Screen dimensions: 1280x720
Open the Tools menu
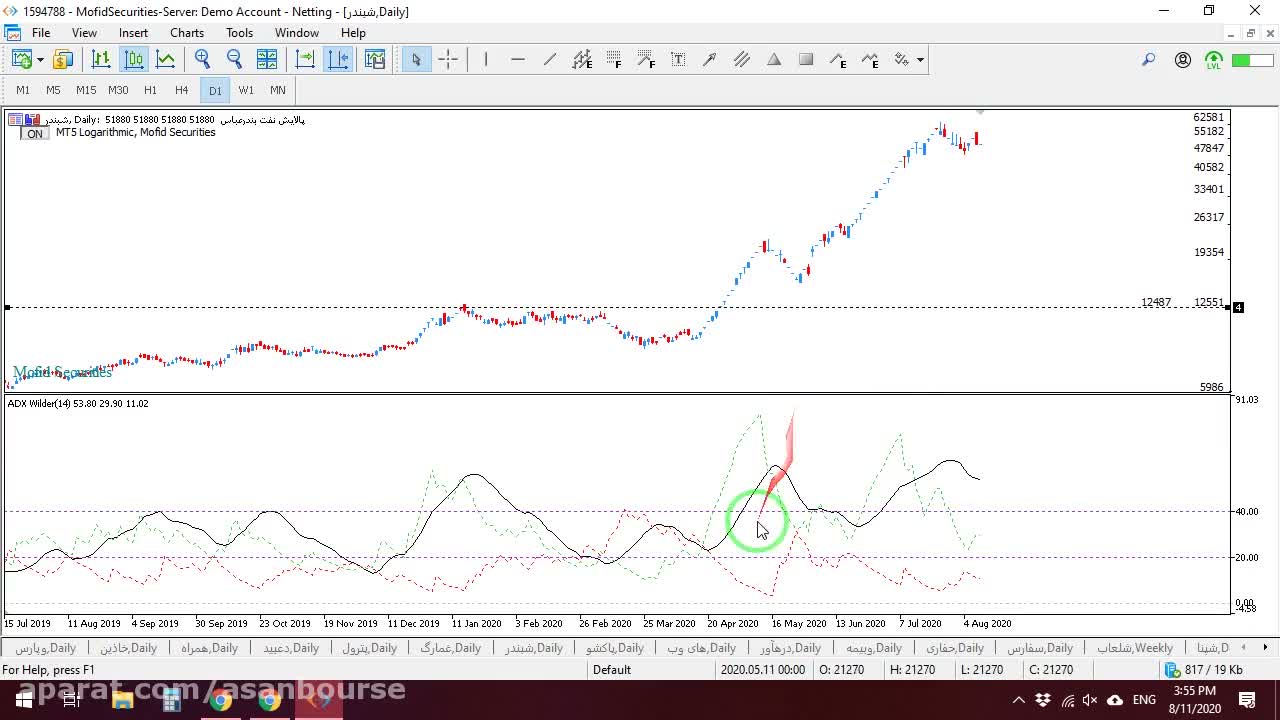tap(239, 33)
